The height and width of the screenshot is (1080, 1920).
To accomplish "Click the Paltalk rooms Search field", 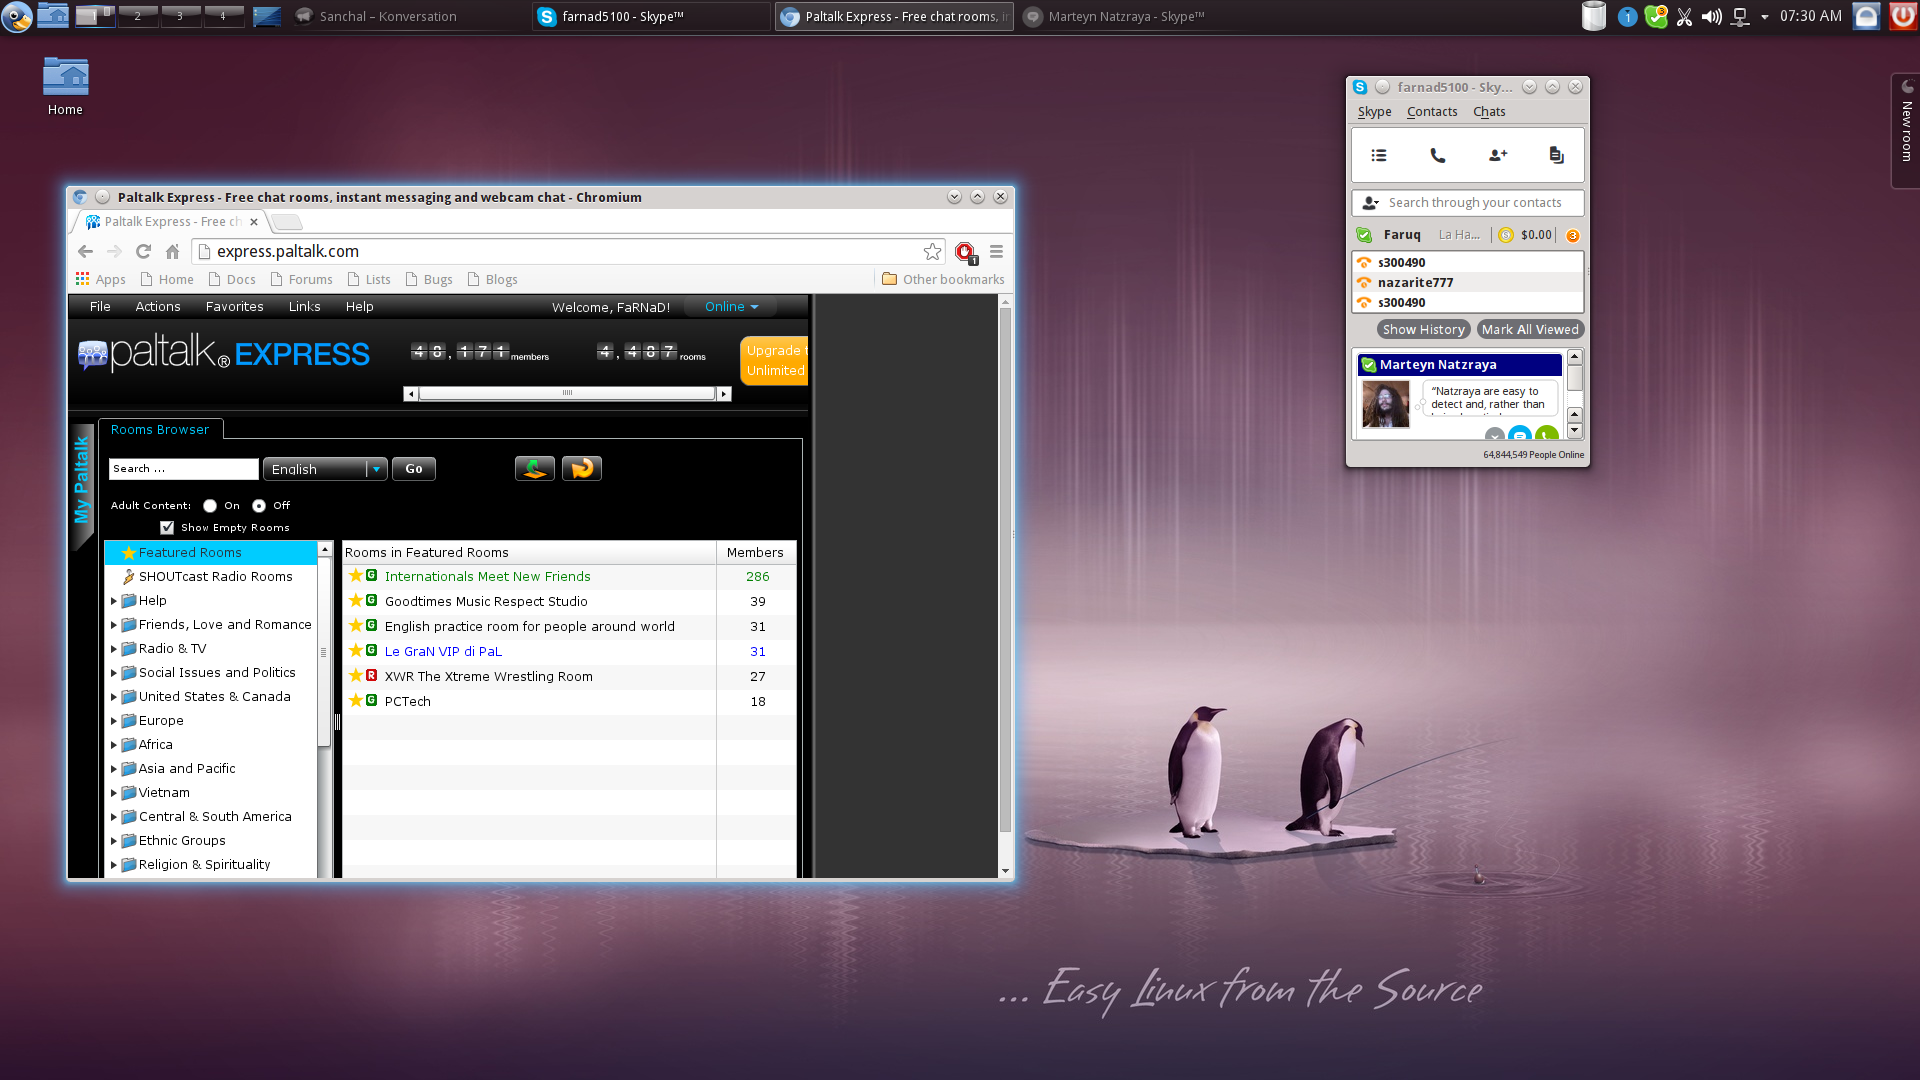I will (184, 469).
